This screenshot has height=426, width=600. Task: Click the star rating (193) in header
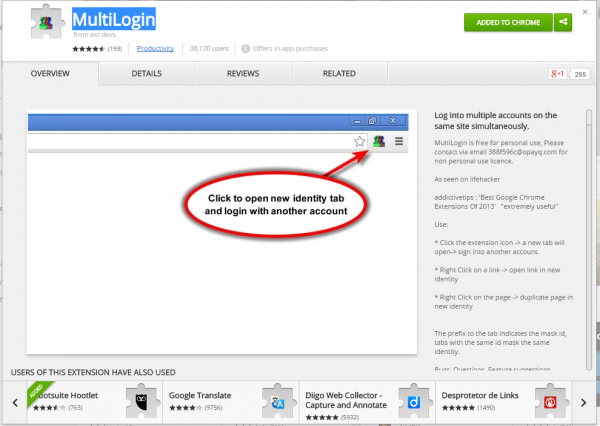[97, 49]
